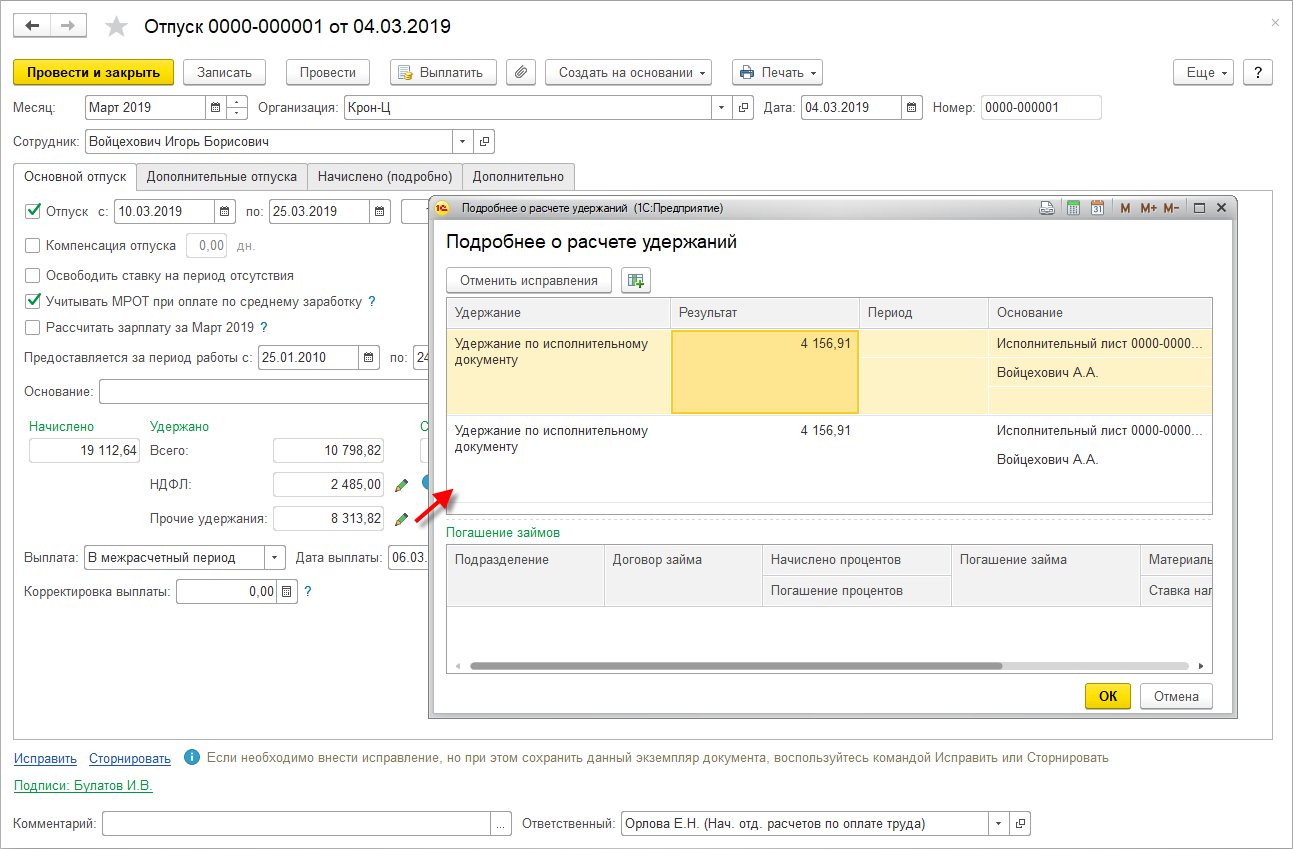This screenshot has height=849, width=1293.
Task: Open calculator icon in dialog title bar
Action: point(1073,208)
